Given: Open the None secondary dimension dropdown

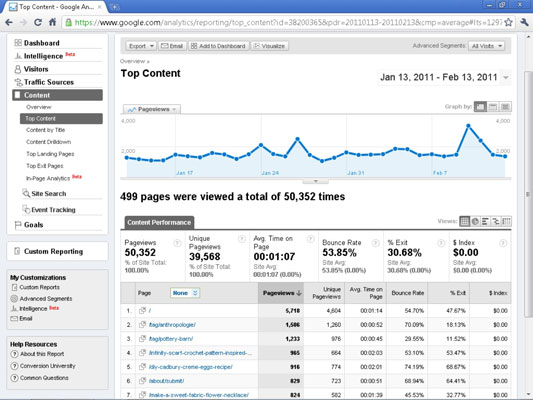Looking at the screenshot, I should coord(185,293).
